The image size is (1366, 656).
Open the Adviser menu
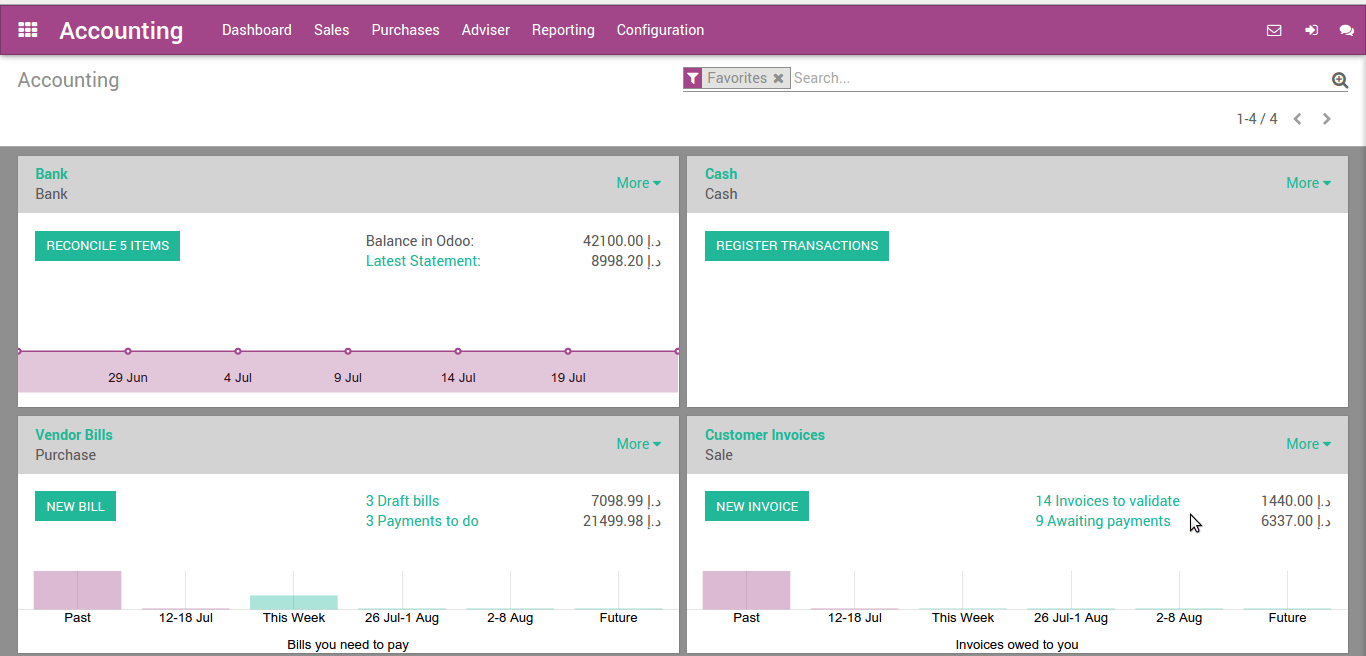[x=485, y=30]
